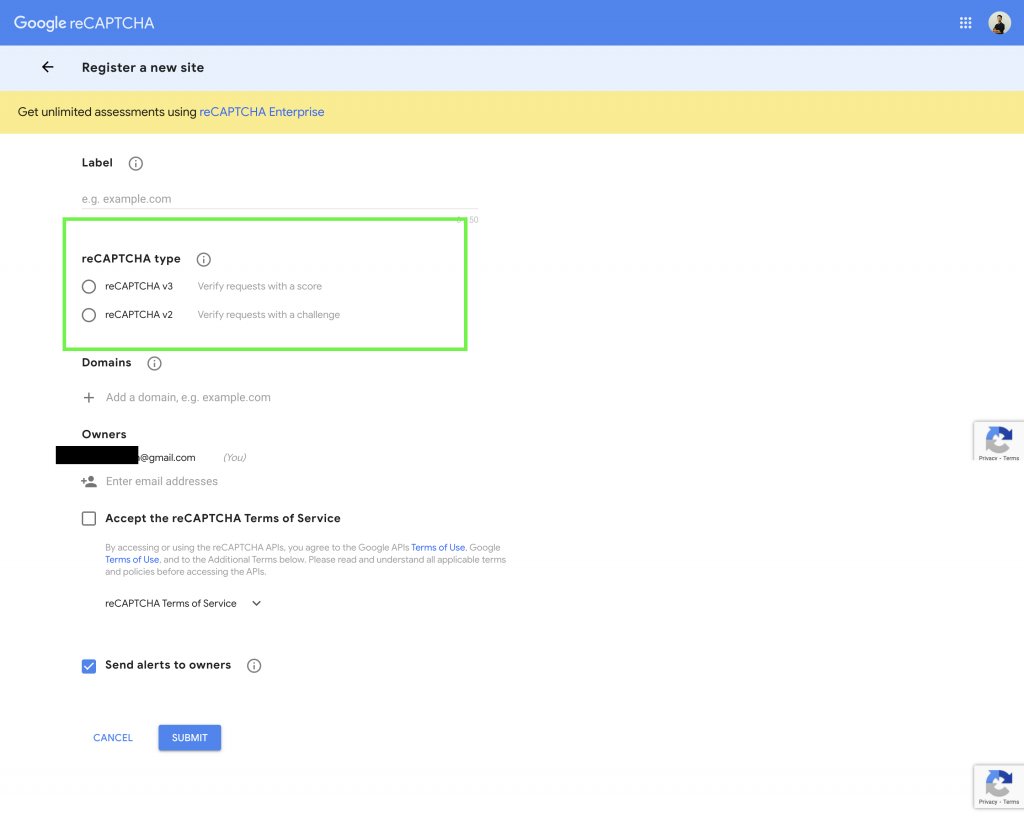Show info about Send alerts to owners
The width and height of the screenshot is (1024, 818).
click(254, 665)
